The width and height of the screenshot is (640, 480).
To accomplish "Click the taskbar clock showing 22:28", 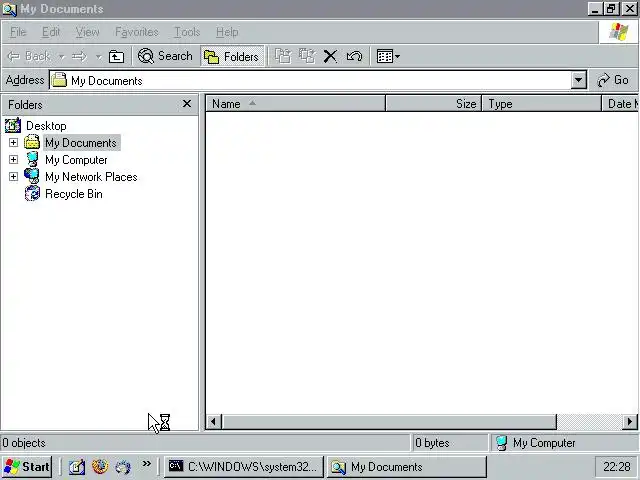I will tap(616, 467).
